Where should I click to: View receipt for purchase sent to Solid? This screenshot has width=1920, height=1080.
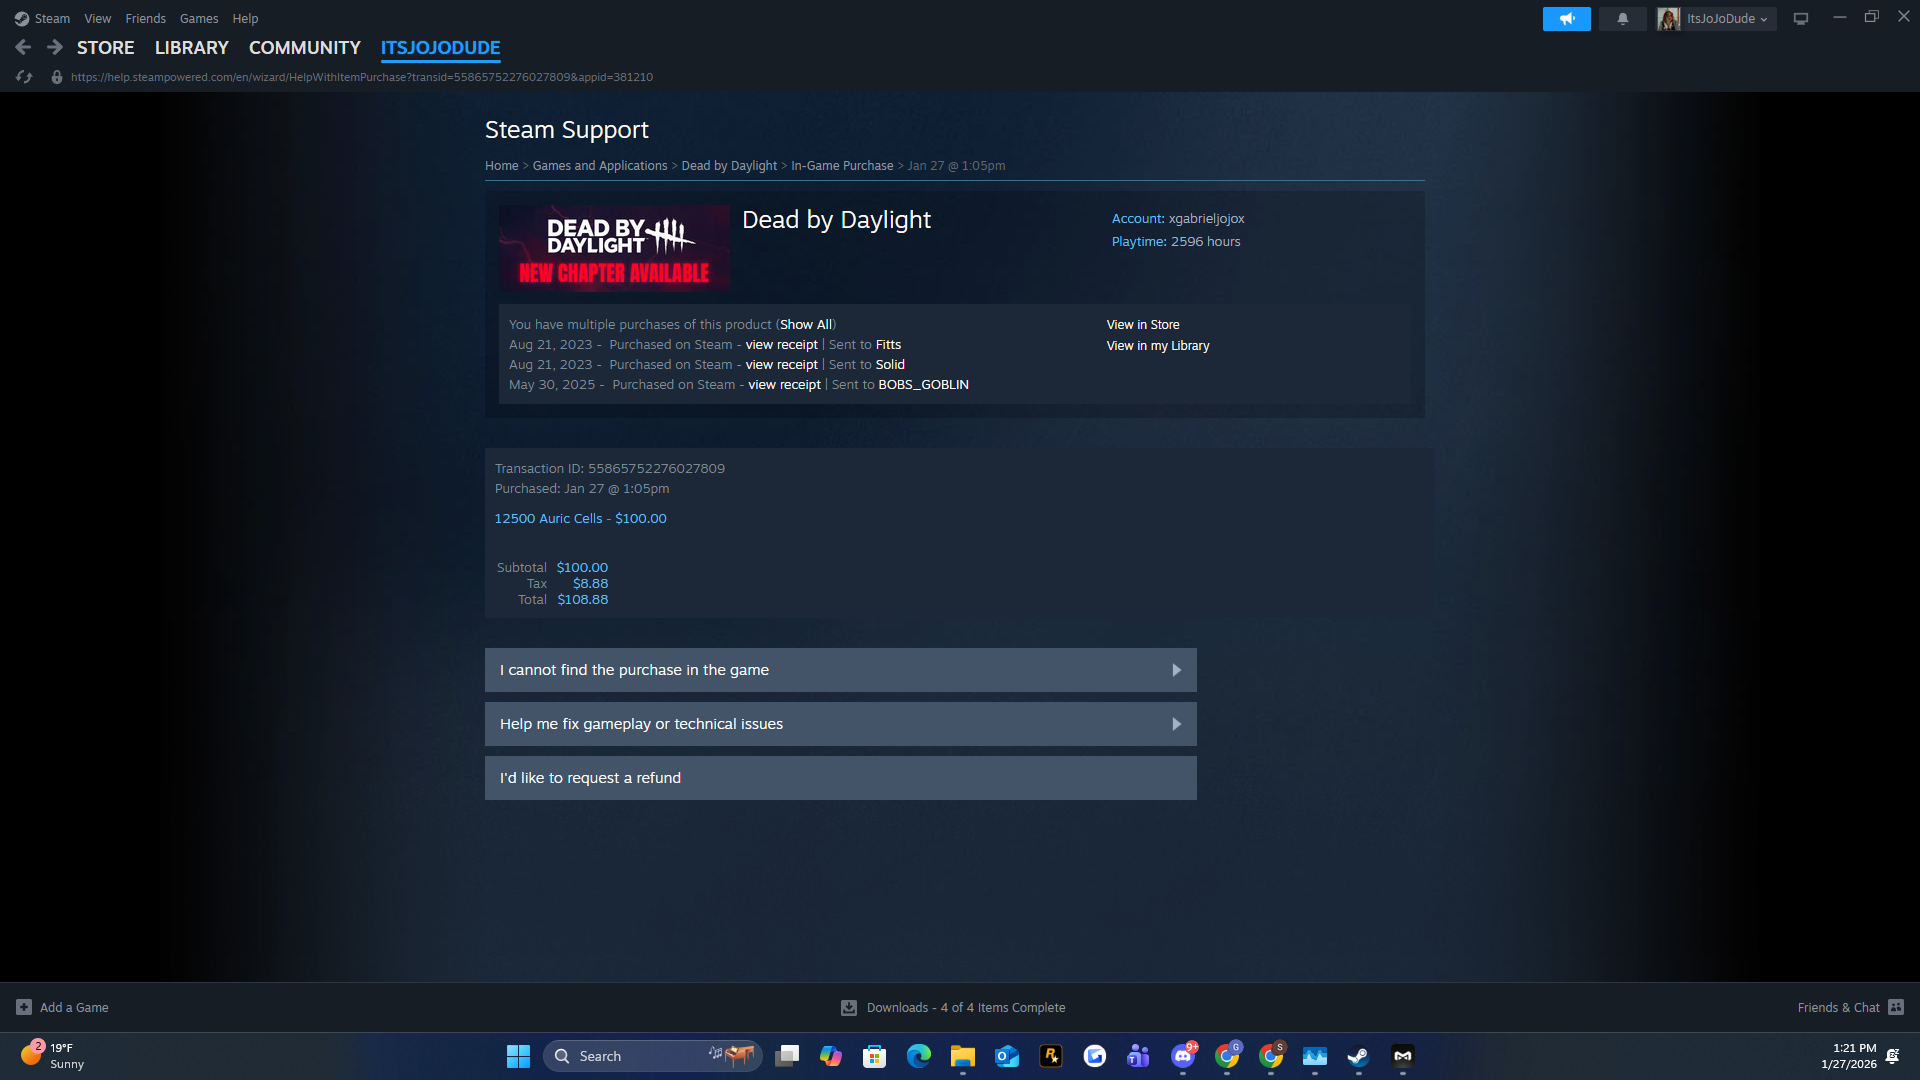point(781,365)
